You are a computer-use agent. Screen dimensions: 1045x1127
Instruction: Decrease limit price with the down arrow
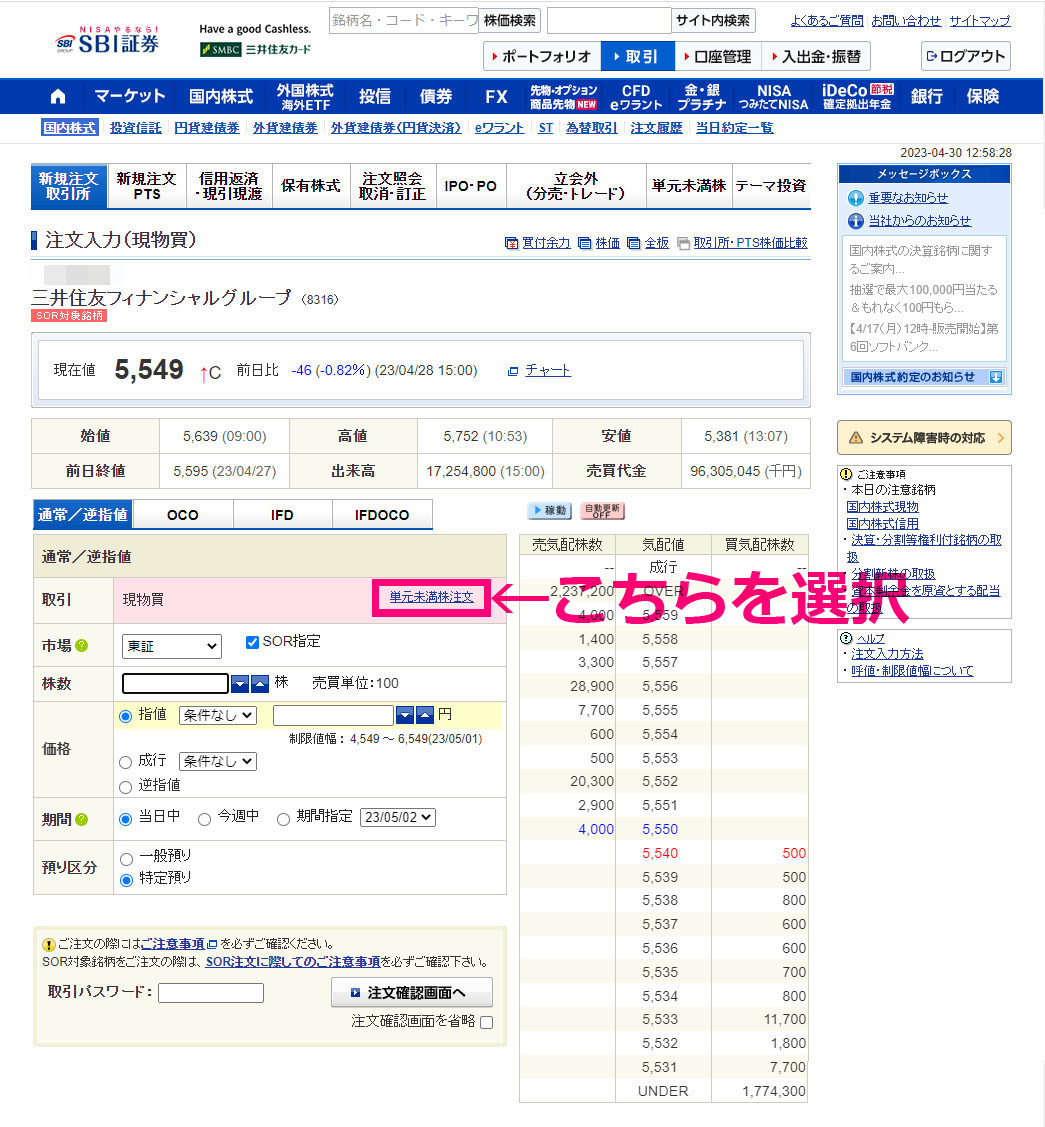405,715
